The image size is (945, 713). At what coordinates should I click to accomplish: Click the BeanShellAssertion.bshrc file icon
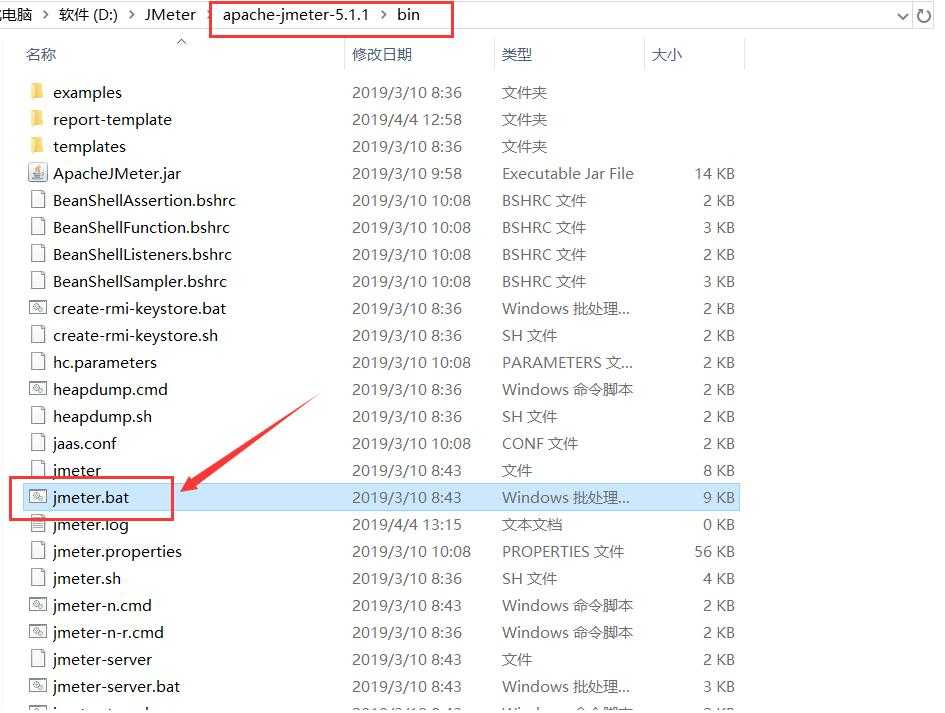pos(38,199)
